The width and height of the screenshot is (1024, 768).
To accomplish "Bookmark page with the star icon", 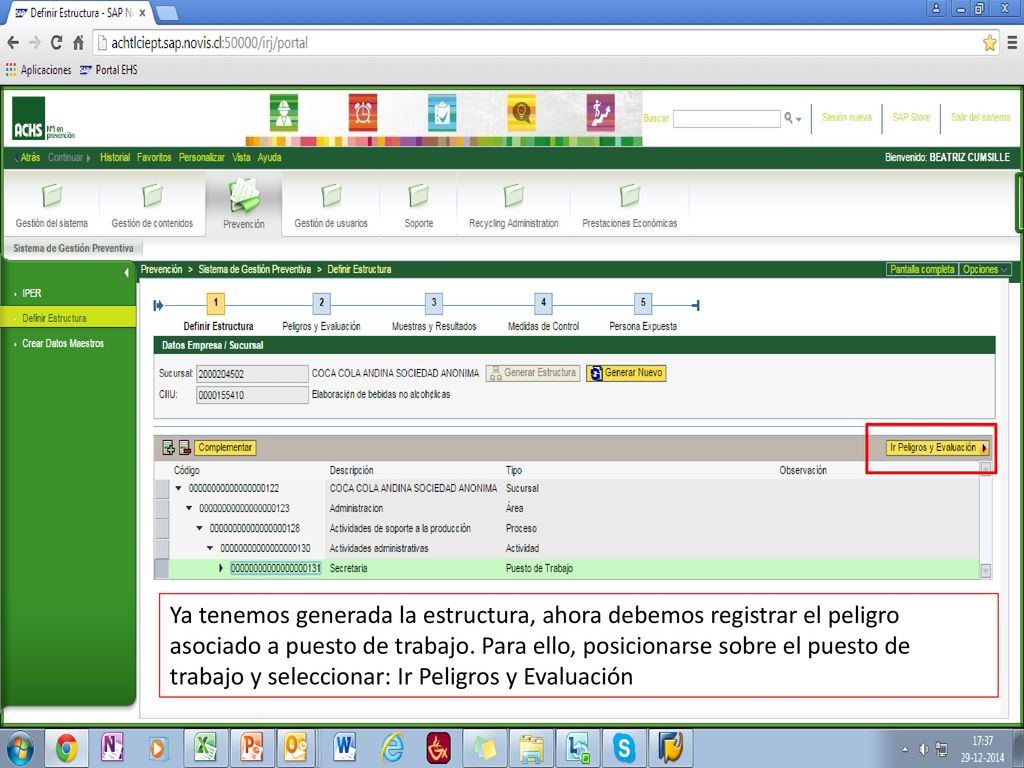I will 989,43.
